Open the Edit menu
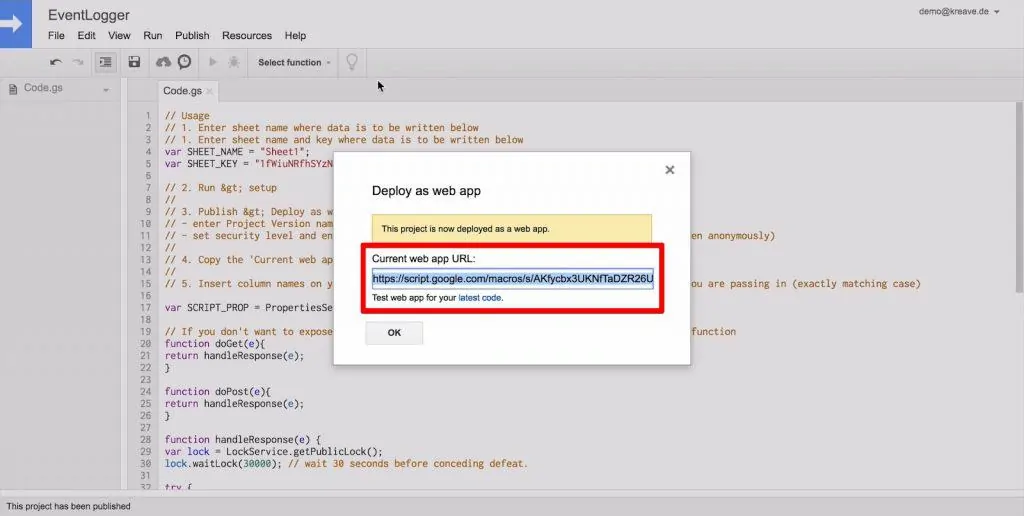 point(86,35)
